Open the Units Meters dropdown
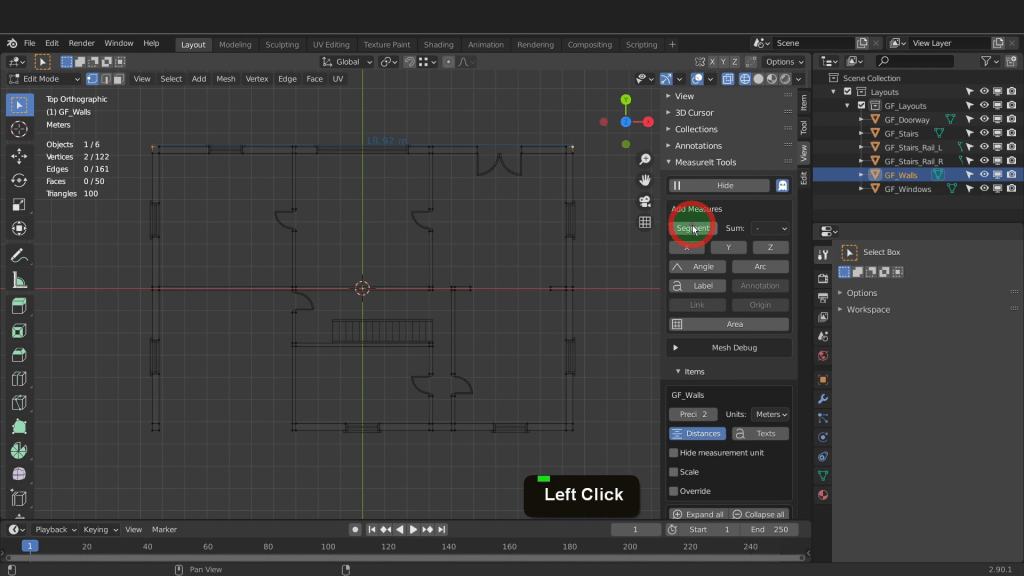The width and height of the screenshot is (1024, 576). [770, 414]
